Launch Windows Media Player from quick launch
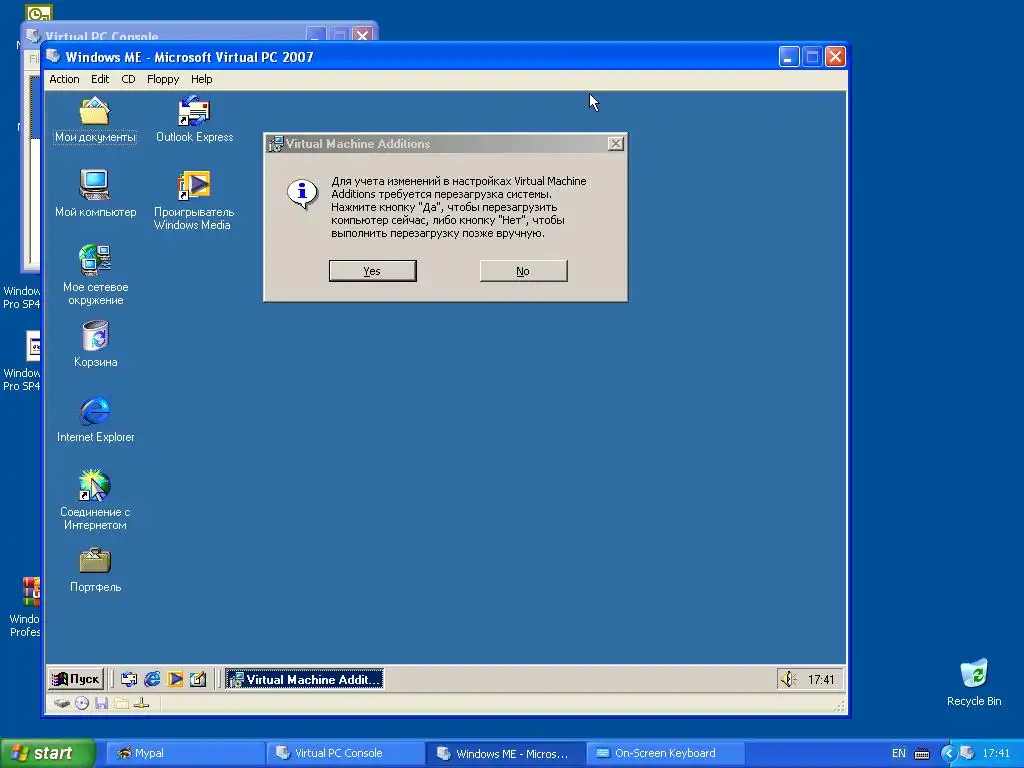This screenshot has width=1024, height=768. pos(175,679)
